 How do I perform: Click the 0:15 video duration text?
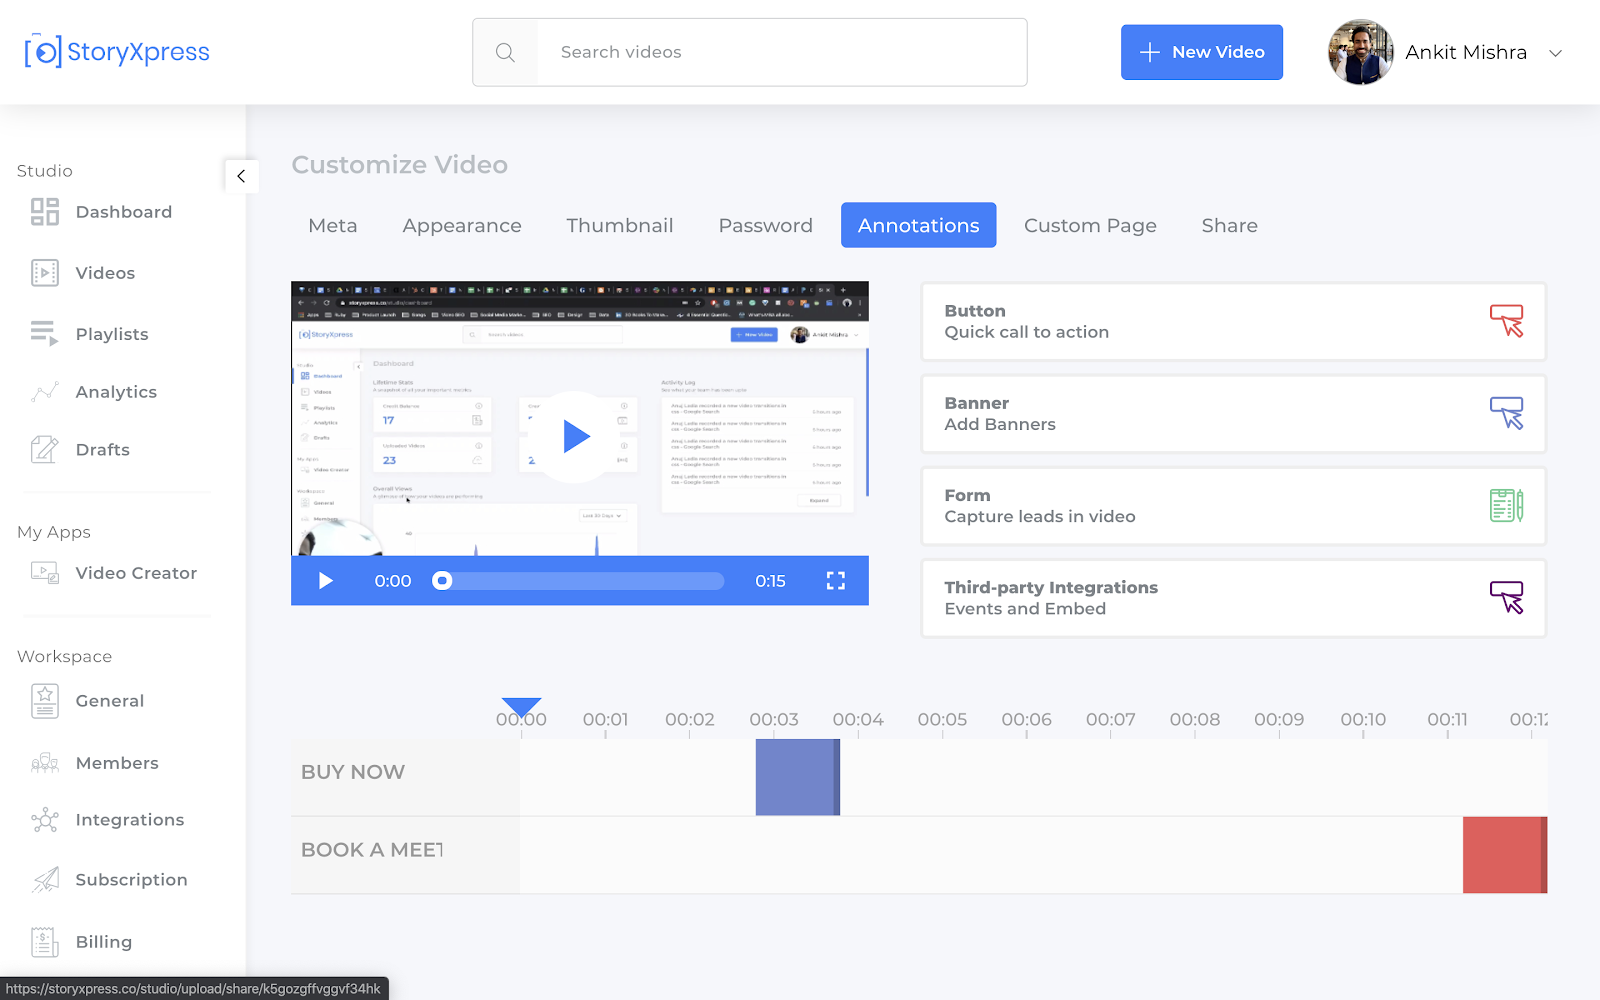tap(770, 581)
